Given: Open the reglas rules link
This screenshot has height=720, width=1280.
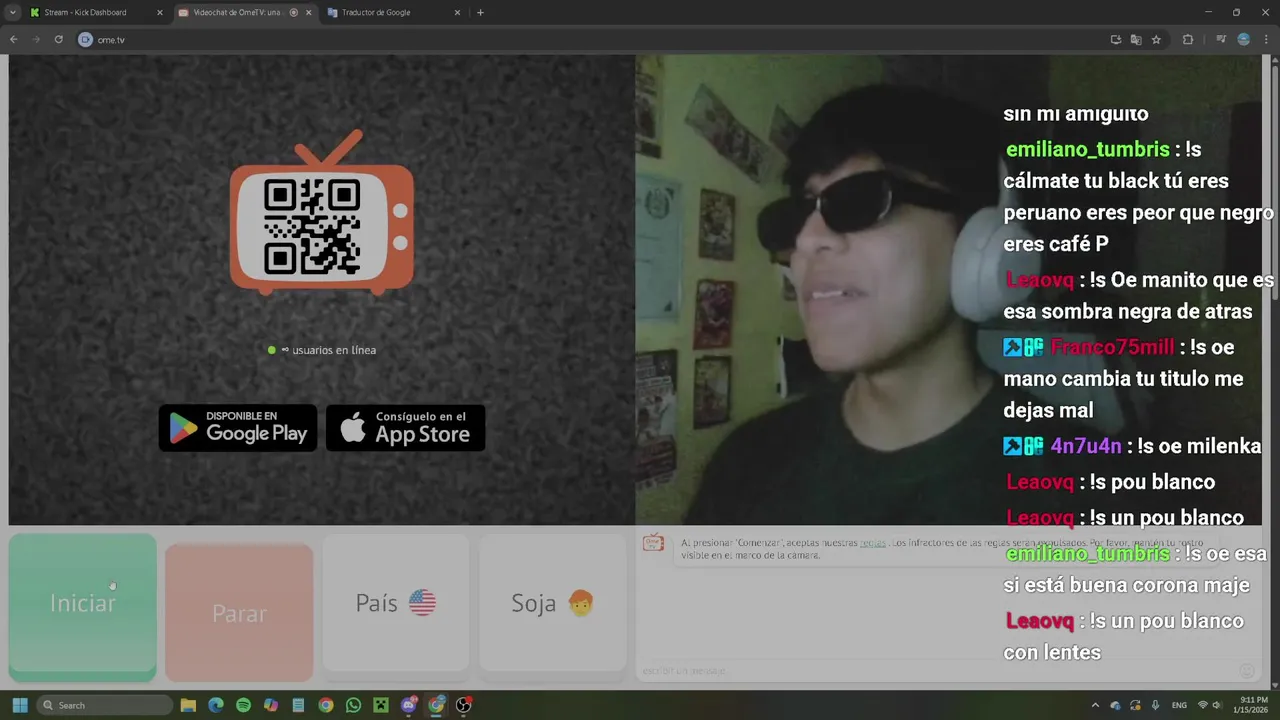Looking at the screenshot, I should [x=872, y=543].
